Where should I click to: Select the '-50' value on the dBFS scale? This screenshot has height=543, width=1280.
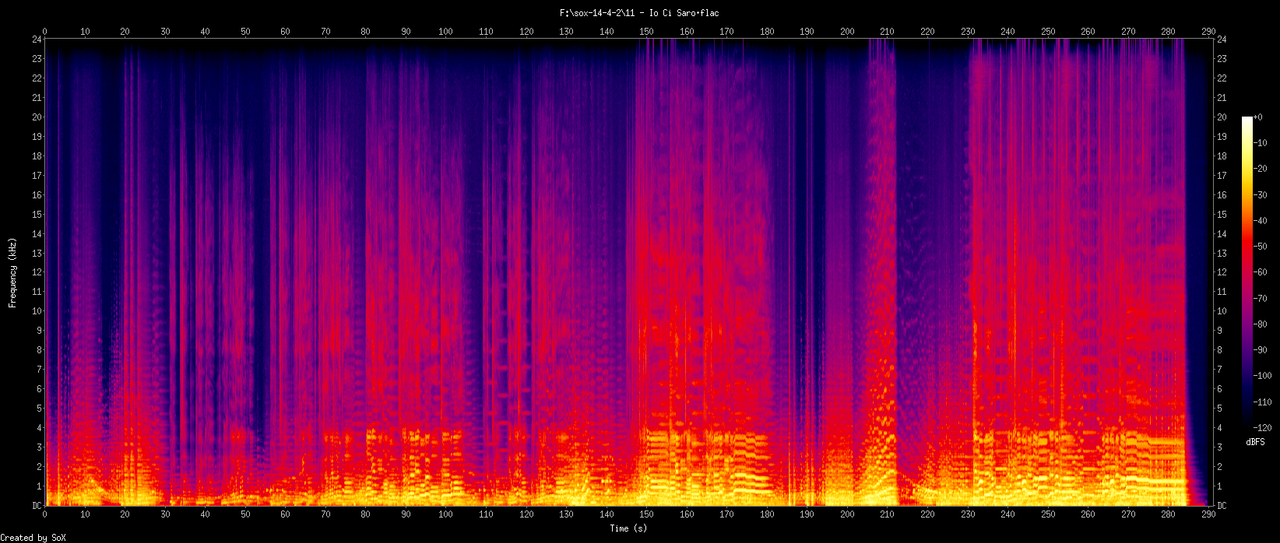(1261, 246)
